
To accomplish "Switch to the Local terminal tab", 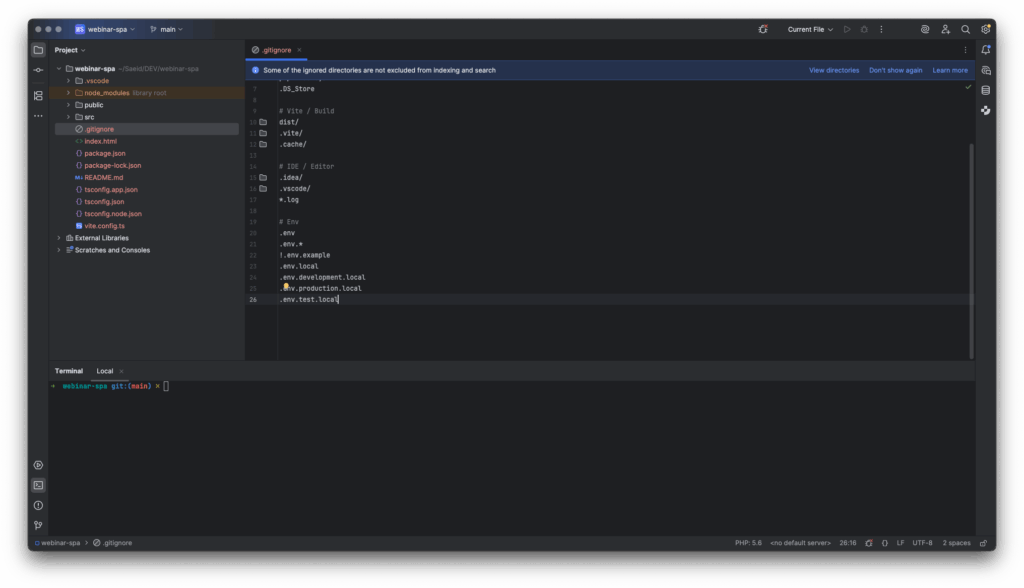I will (x=105, y=371).
